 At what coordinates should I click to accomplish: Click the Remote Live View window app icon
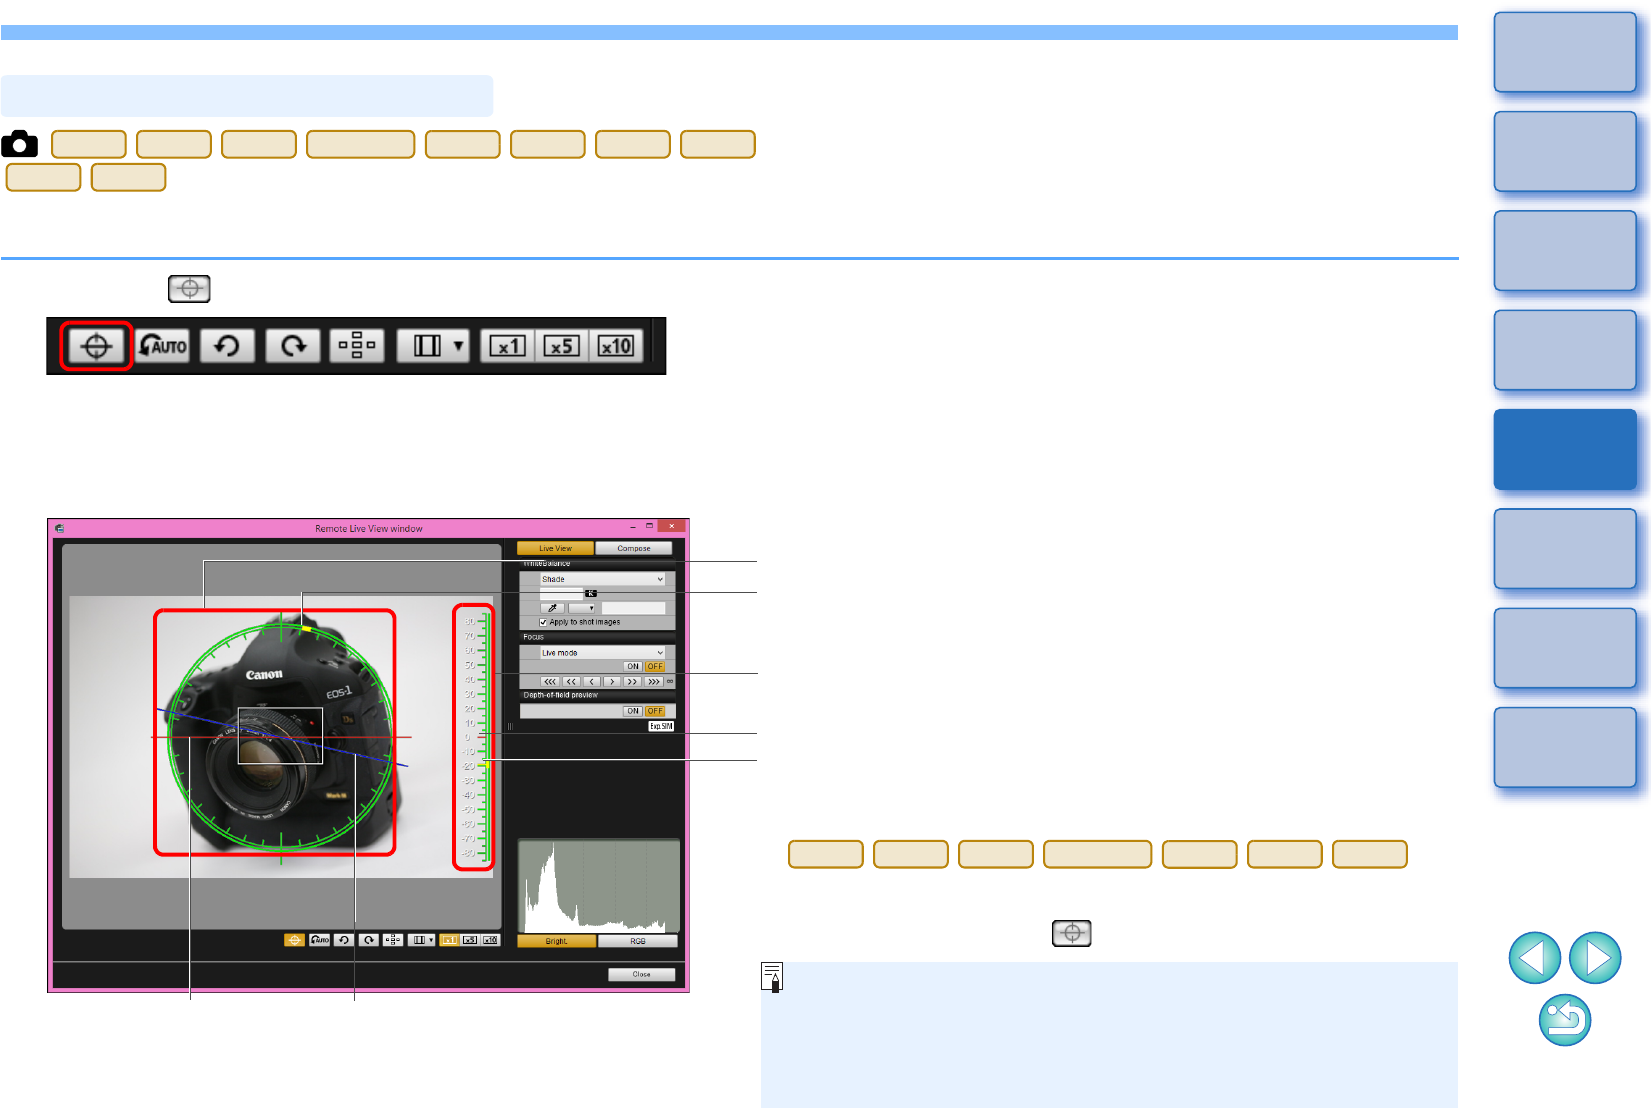[60, 528]
